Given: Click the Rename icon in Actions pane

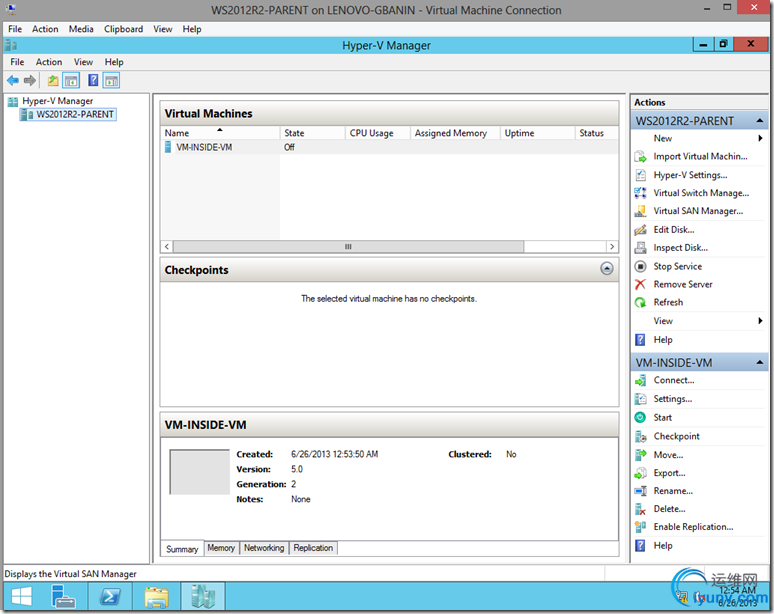Looking at the screenshot, I should tap(640, 491).
